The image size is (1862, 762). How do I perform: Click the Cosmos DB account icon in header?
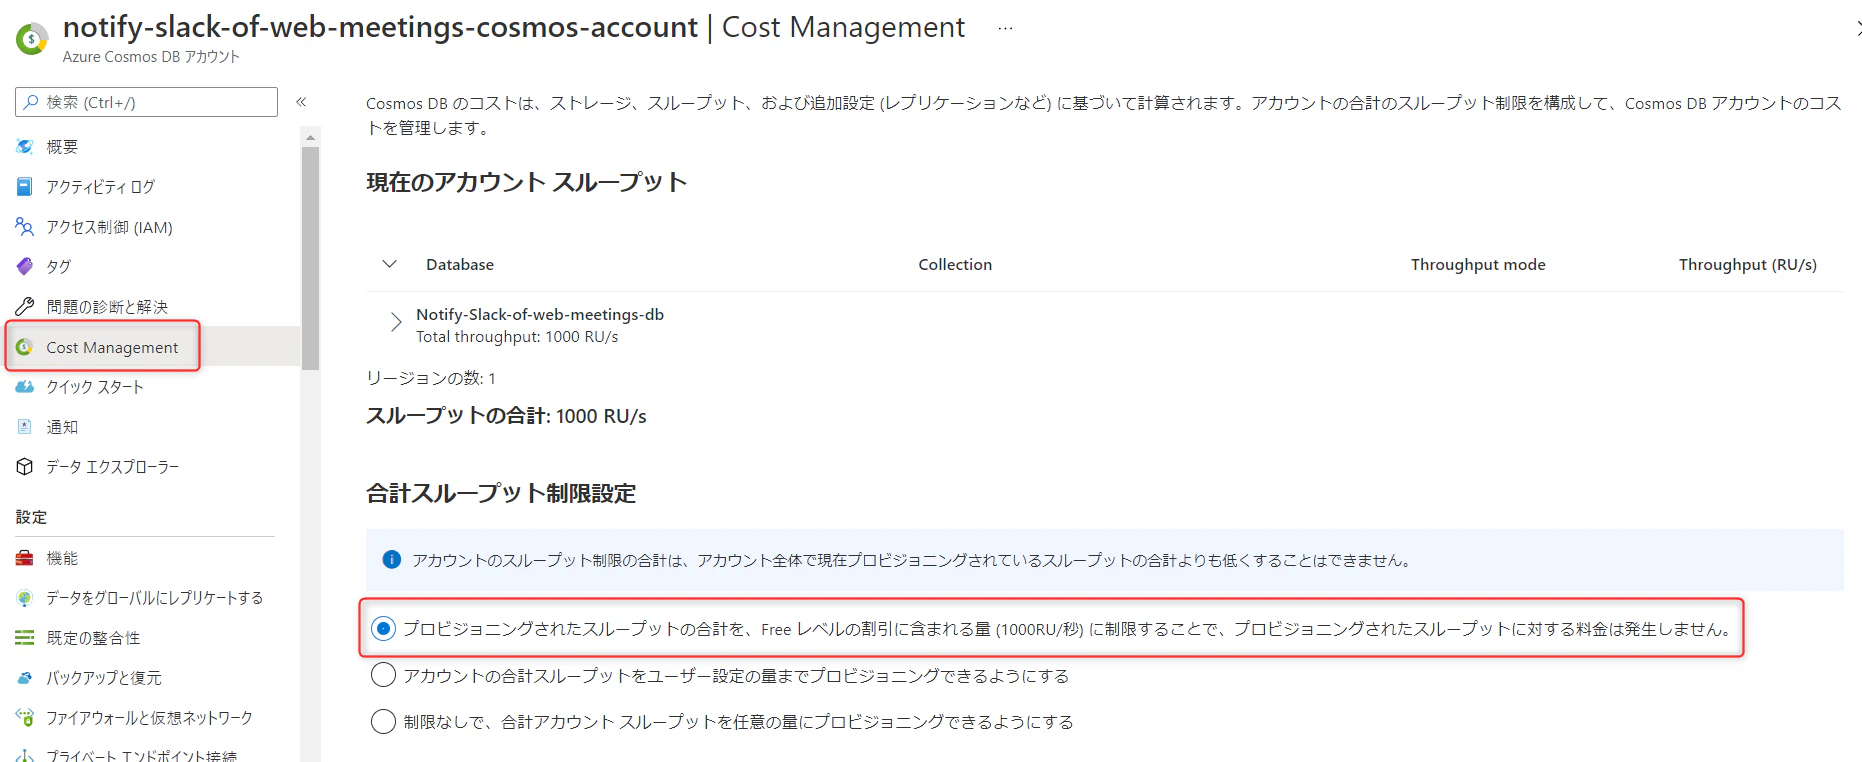tap(32, 39)
